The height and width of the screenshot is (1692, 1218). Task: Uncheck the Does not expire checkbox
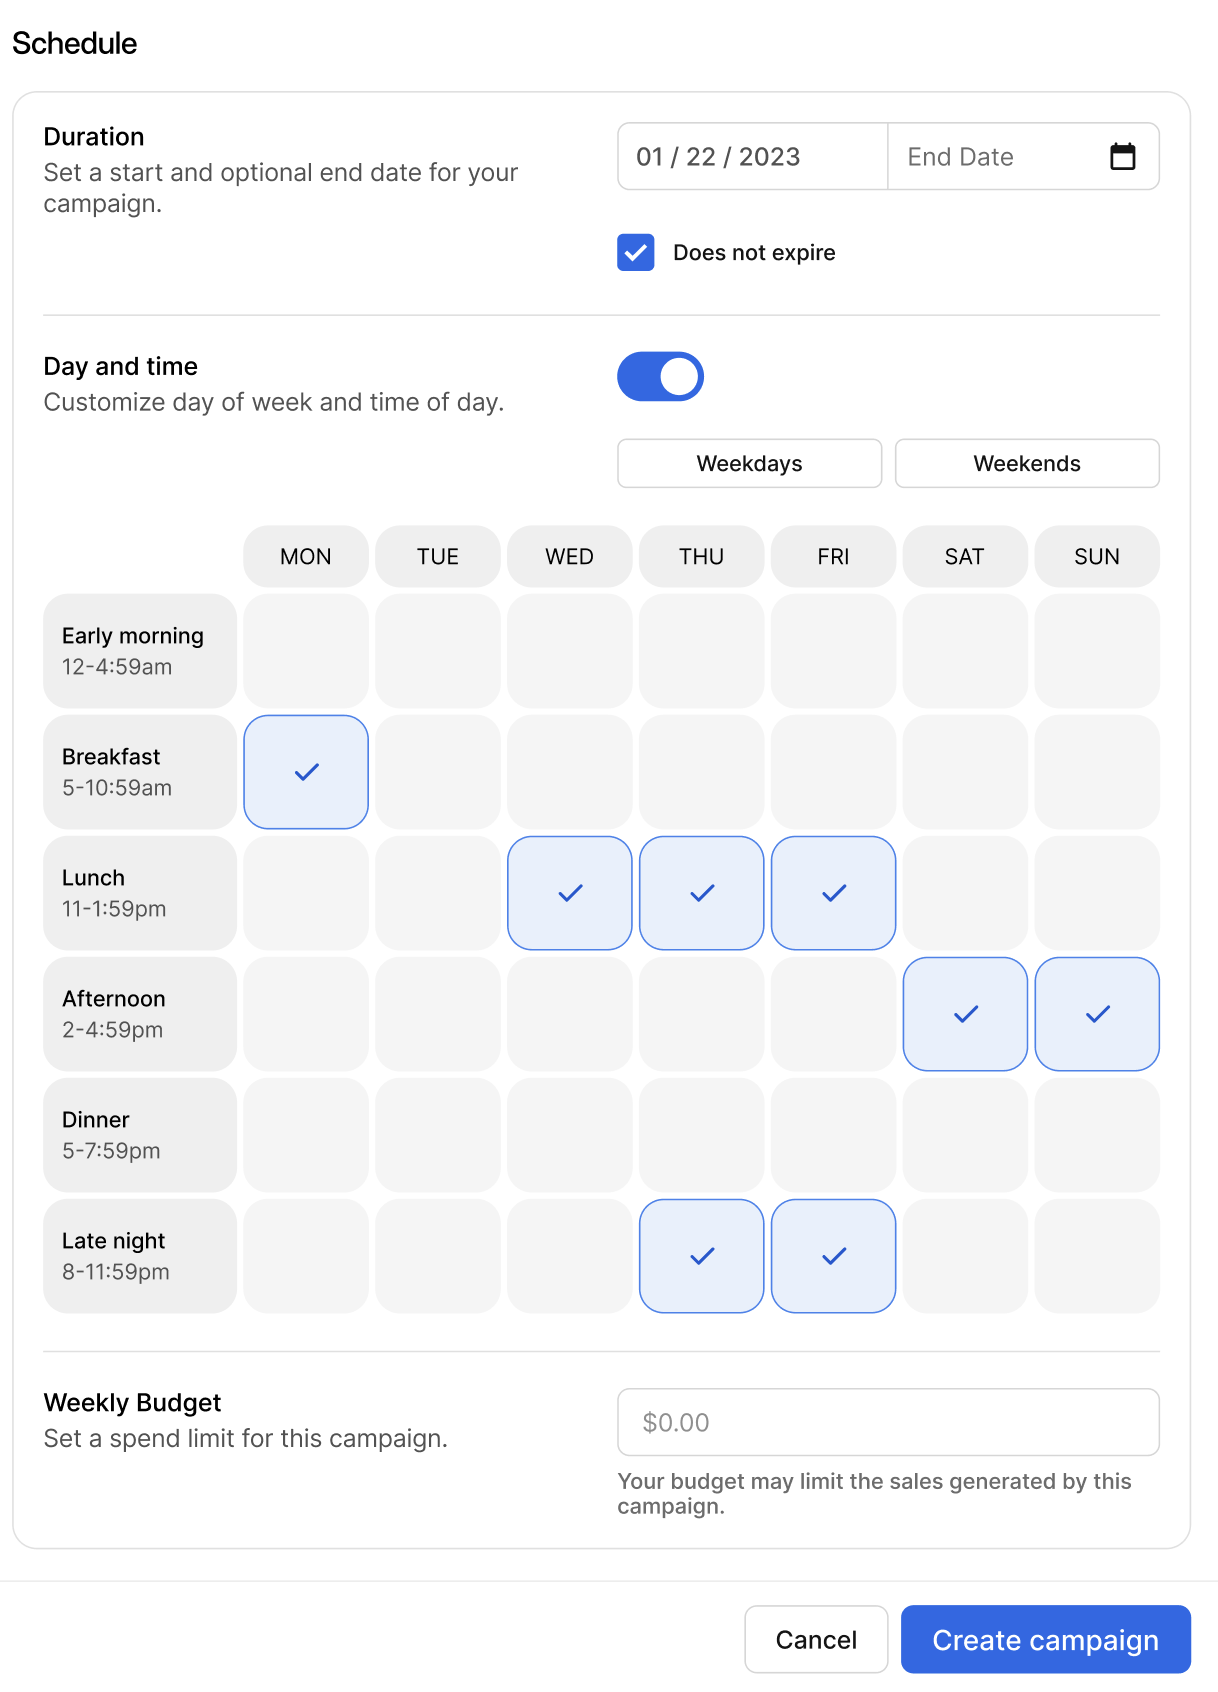pos(636,253)
